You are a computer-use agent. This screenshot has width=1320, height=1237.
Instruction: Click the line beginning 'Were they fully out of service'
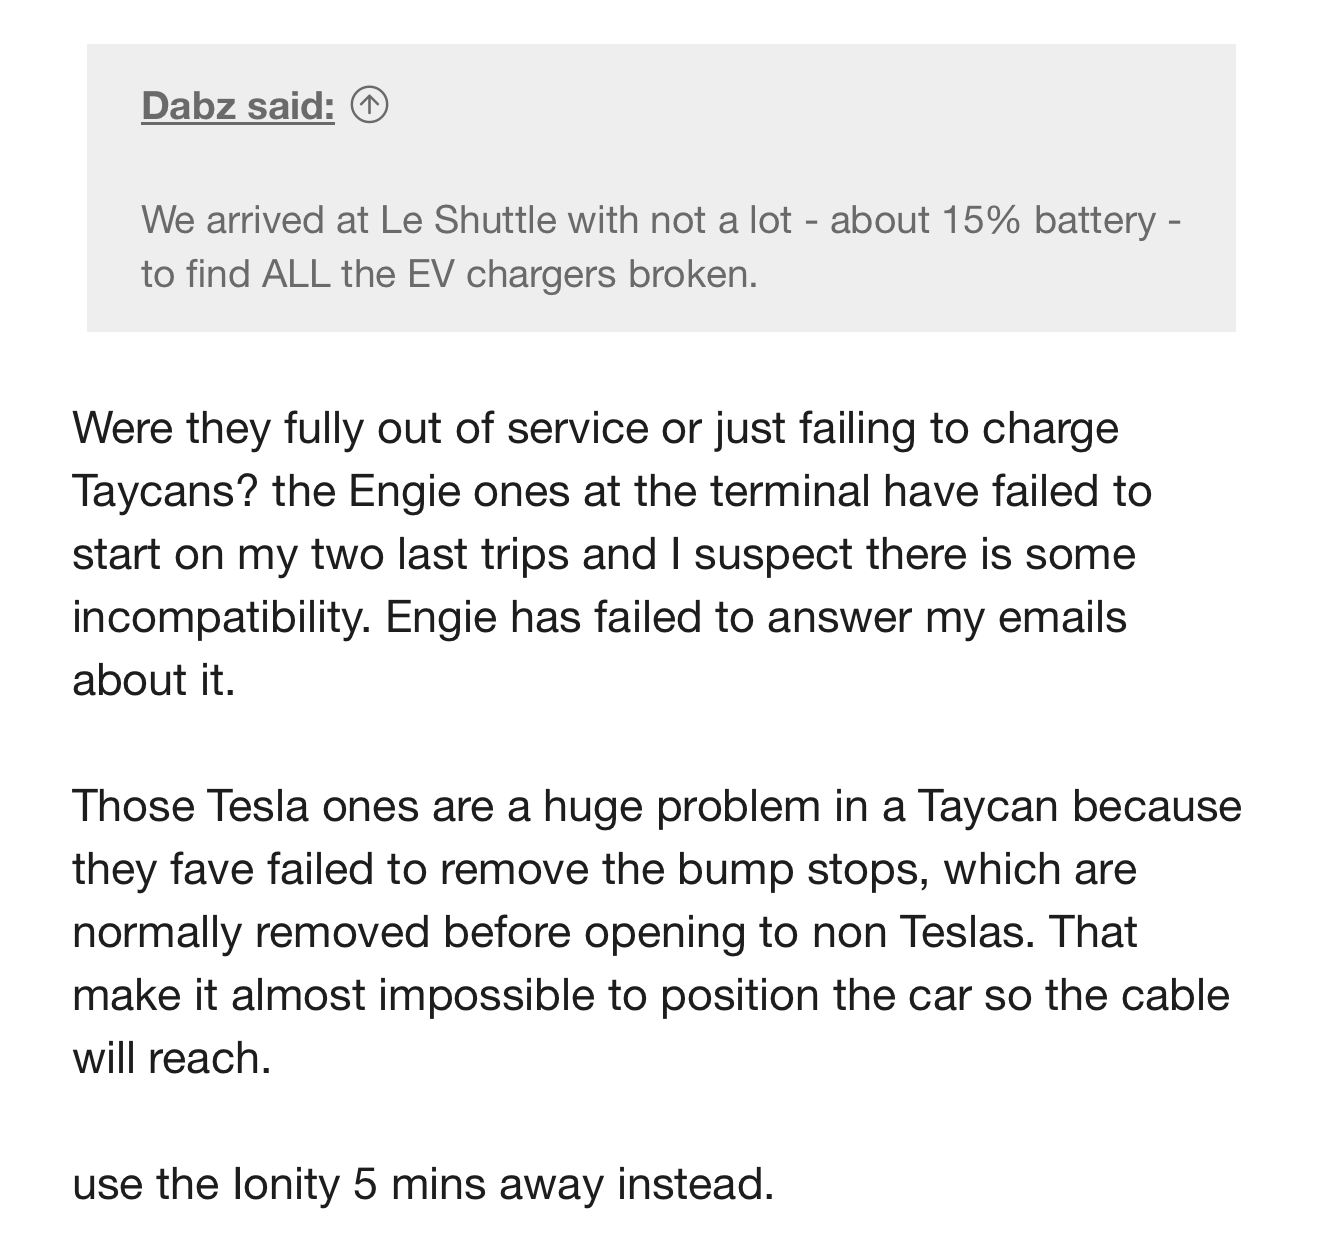click(x=595, y=428)
